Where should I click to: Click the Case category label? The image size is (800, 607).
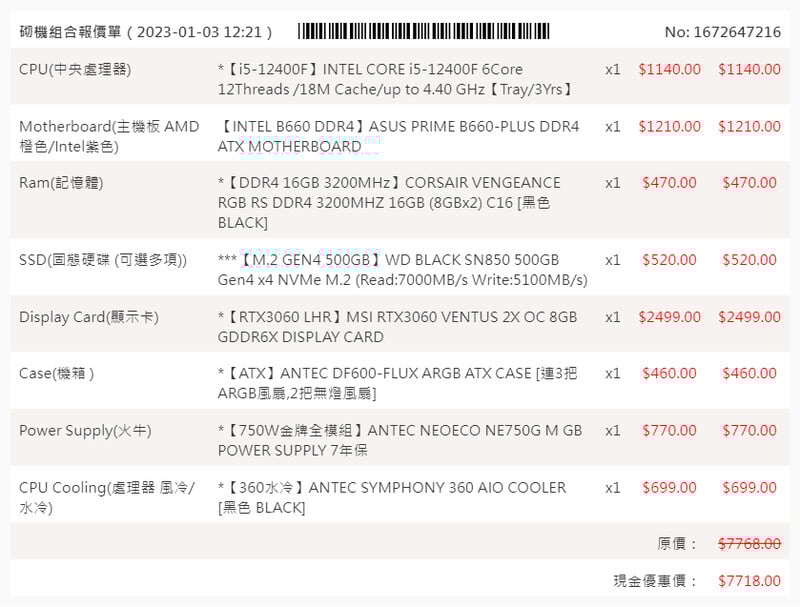coord(57,373)
